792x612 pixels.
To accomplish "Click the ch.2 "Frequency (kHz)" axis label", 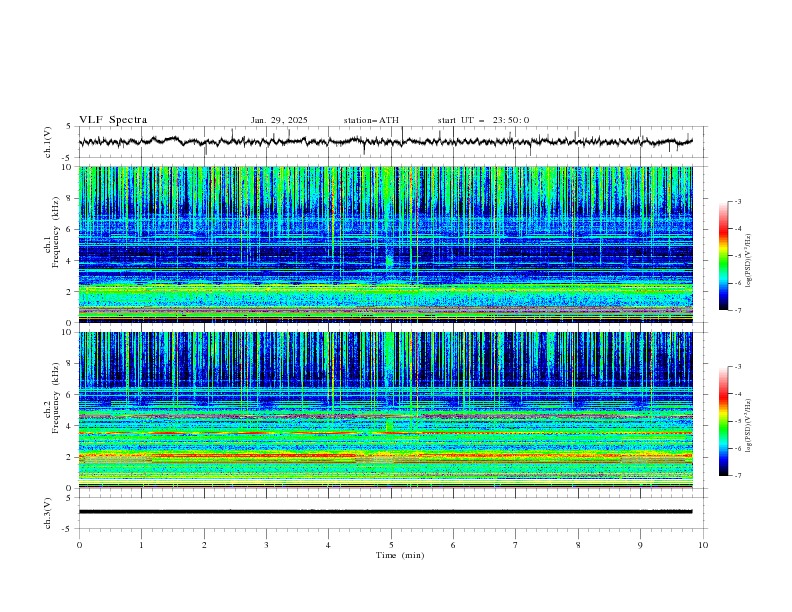I will tap(56, 398).
